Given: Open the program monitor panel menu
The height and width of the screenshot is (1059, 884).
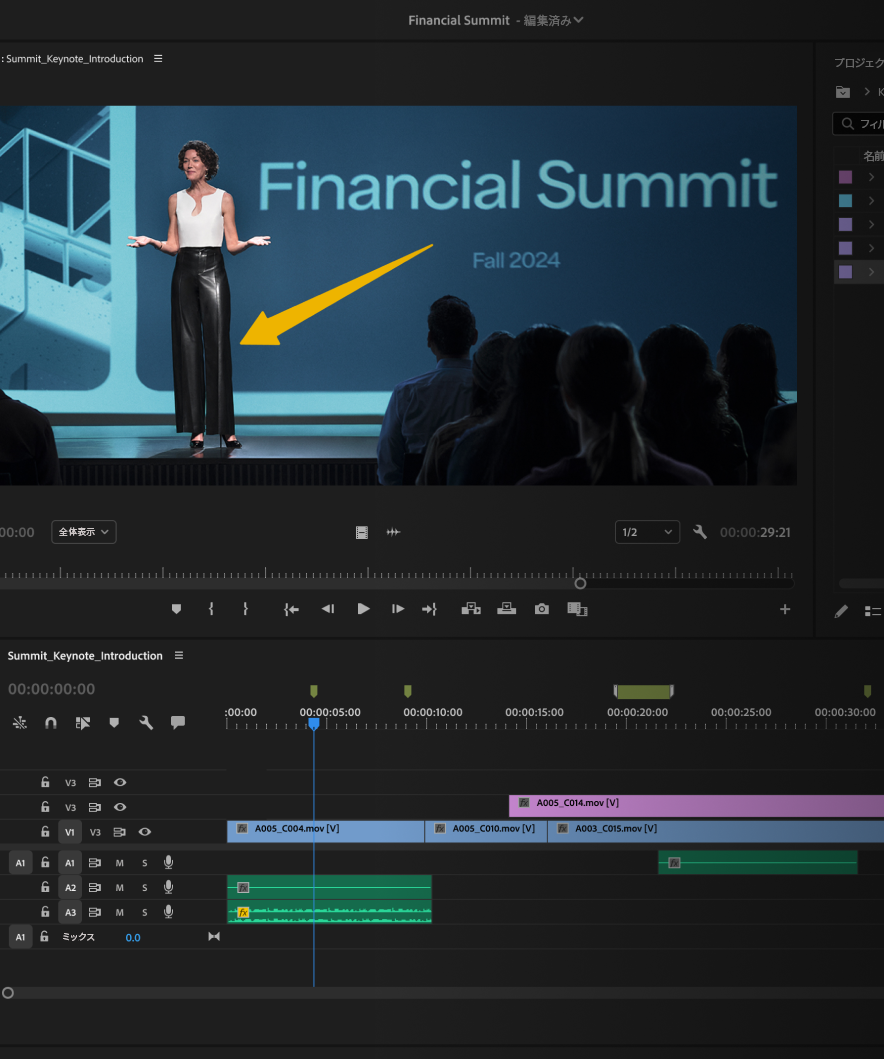Looking at the screenshot, I should click(x=158, y=59).
